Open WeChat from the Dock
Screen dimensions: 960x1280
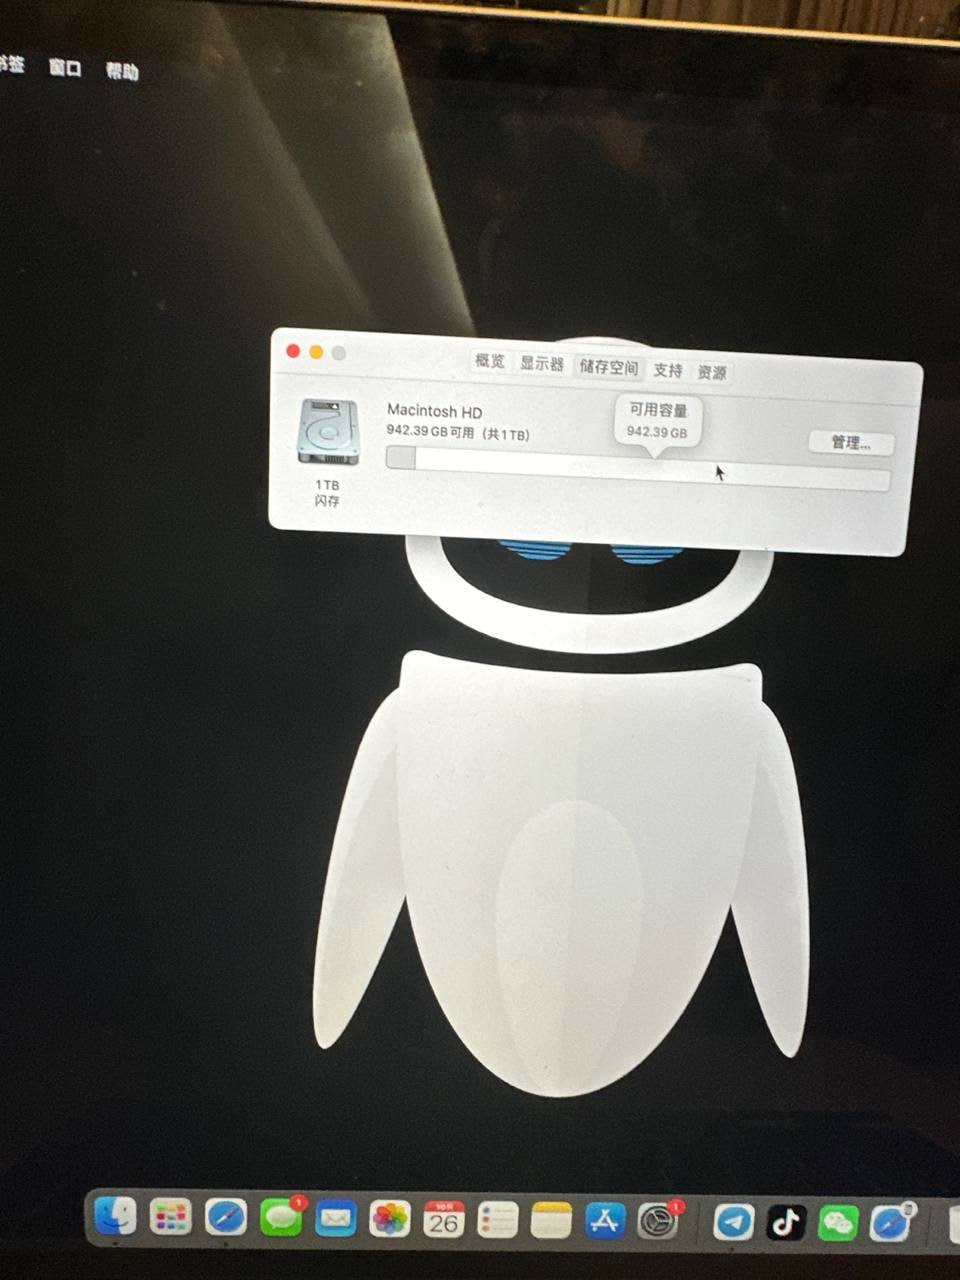(838, 1222)
